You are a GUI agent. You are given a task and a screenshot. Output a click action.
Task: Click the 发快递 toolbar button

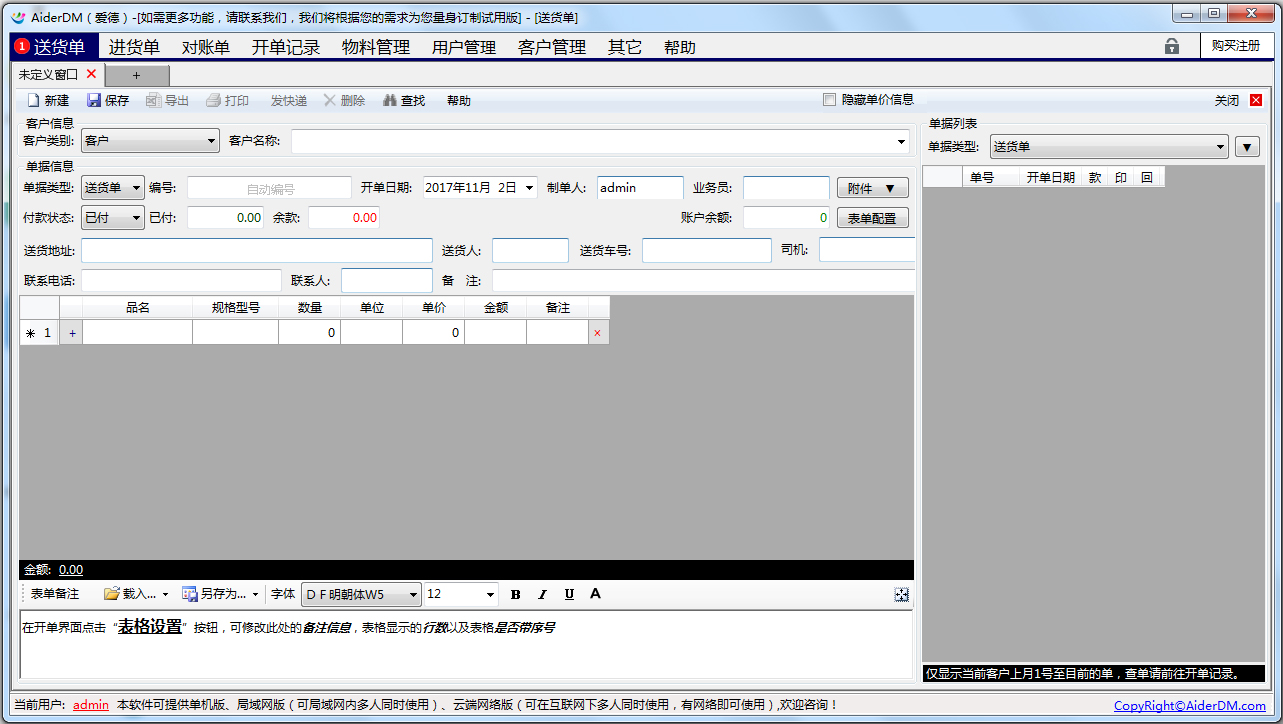[x=289, y=100]
